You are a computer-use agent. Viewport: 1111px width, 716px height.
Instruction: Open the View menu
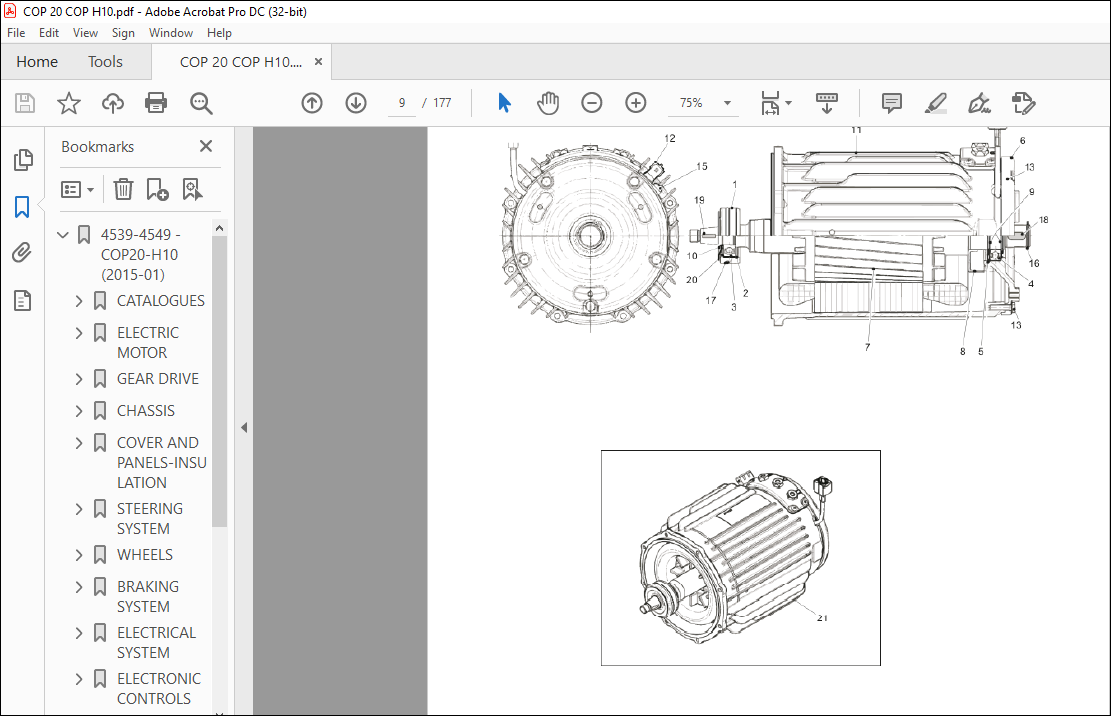(x=85, y=33)
